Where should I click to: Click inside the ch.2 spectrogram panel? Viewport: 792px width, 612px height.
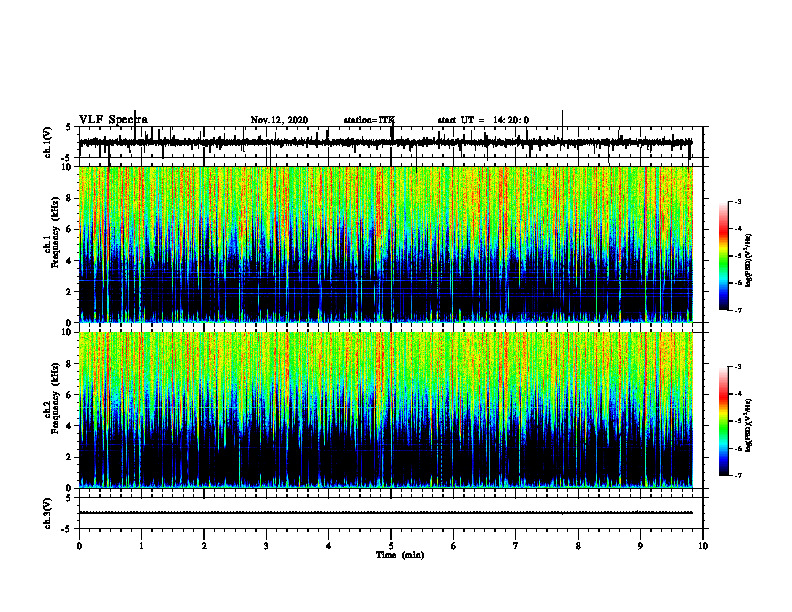[x=385, y=410]
